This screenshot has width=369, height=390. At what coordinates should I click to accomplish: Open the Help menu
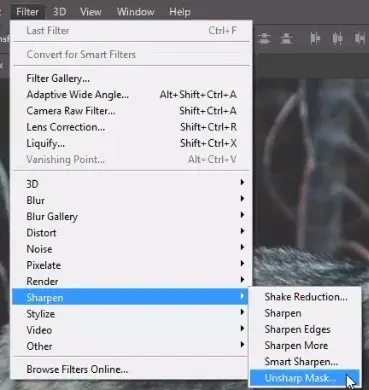pyautogui.click(x=180, y=12)
